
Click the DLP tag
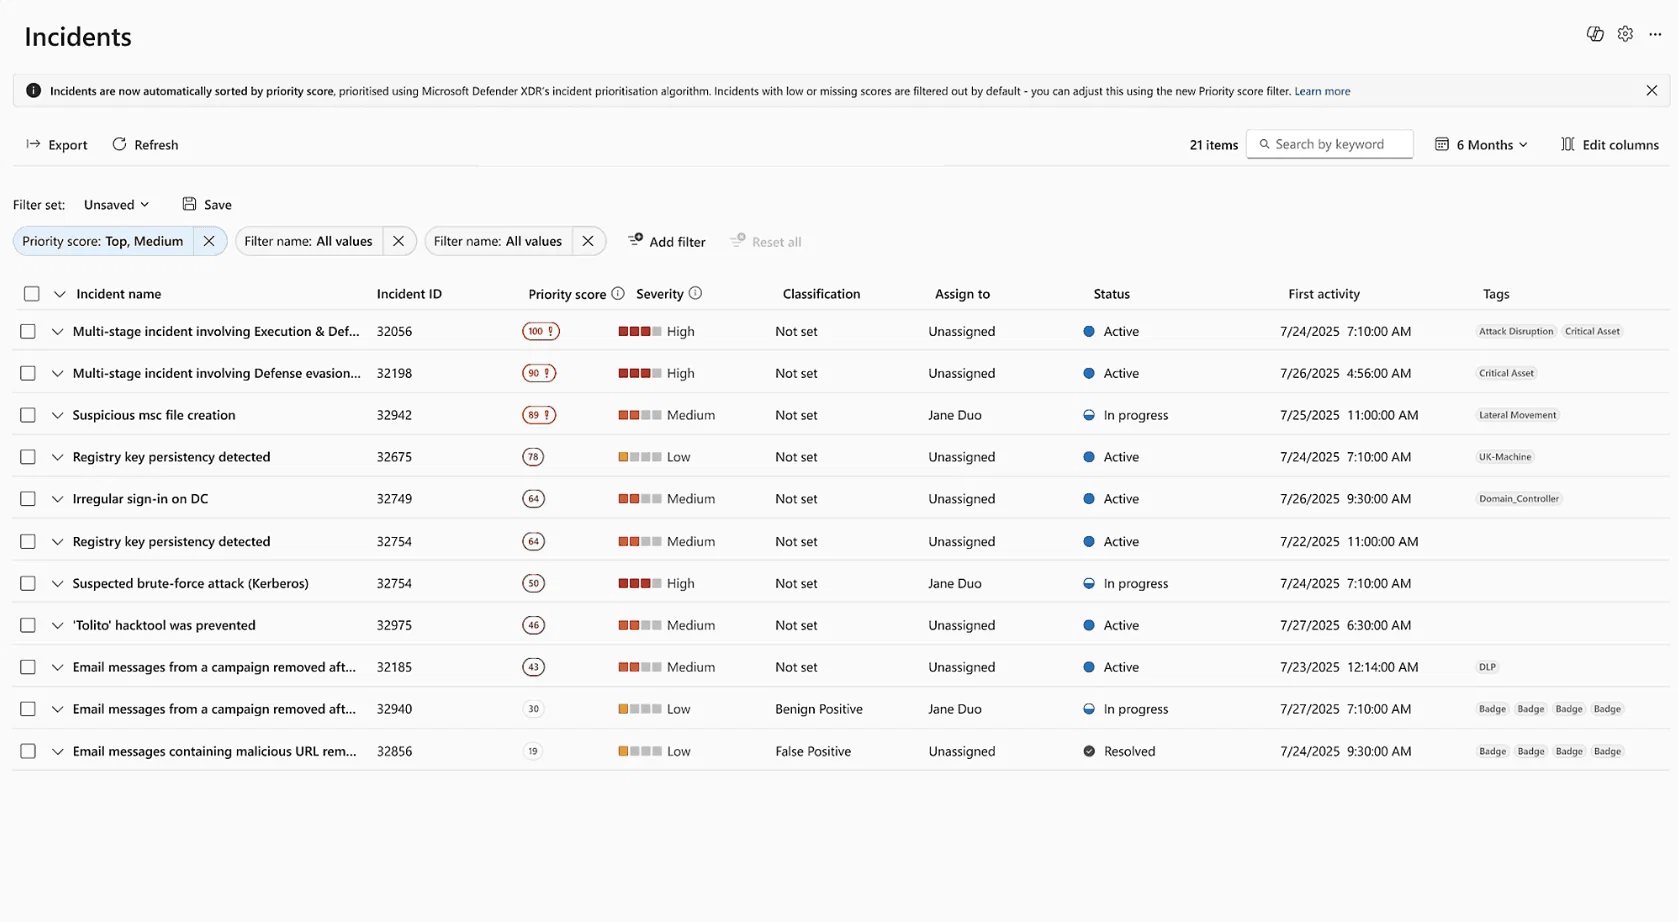1487,667
